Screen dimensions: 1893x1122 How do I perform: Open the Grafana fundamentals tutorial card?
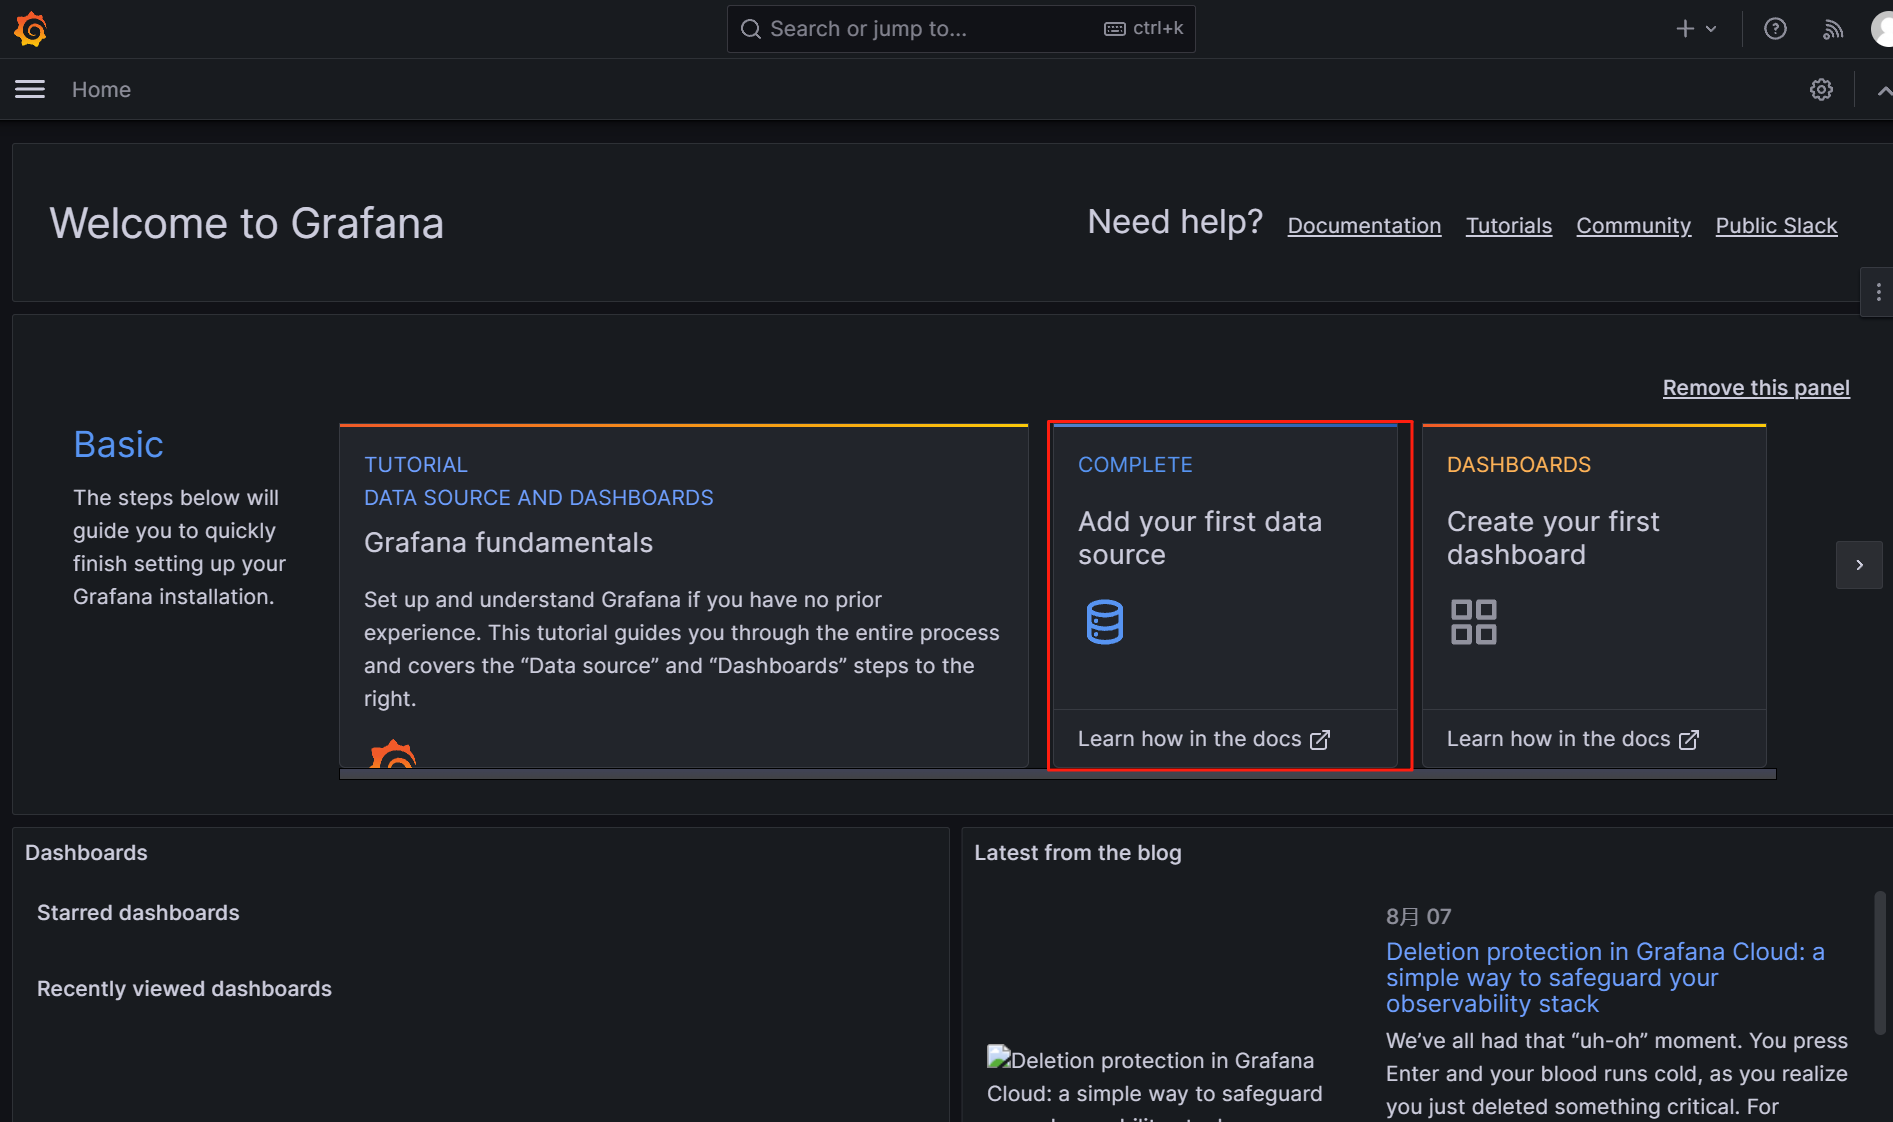(684, 596)
